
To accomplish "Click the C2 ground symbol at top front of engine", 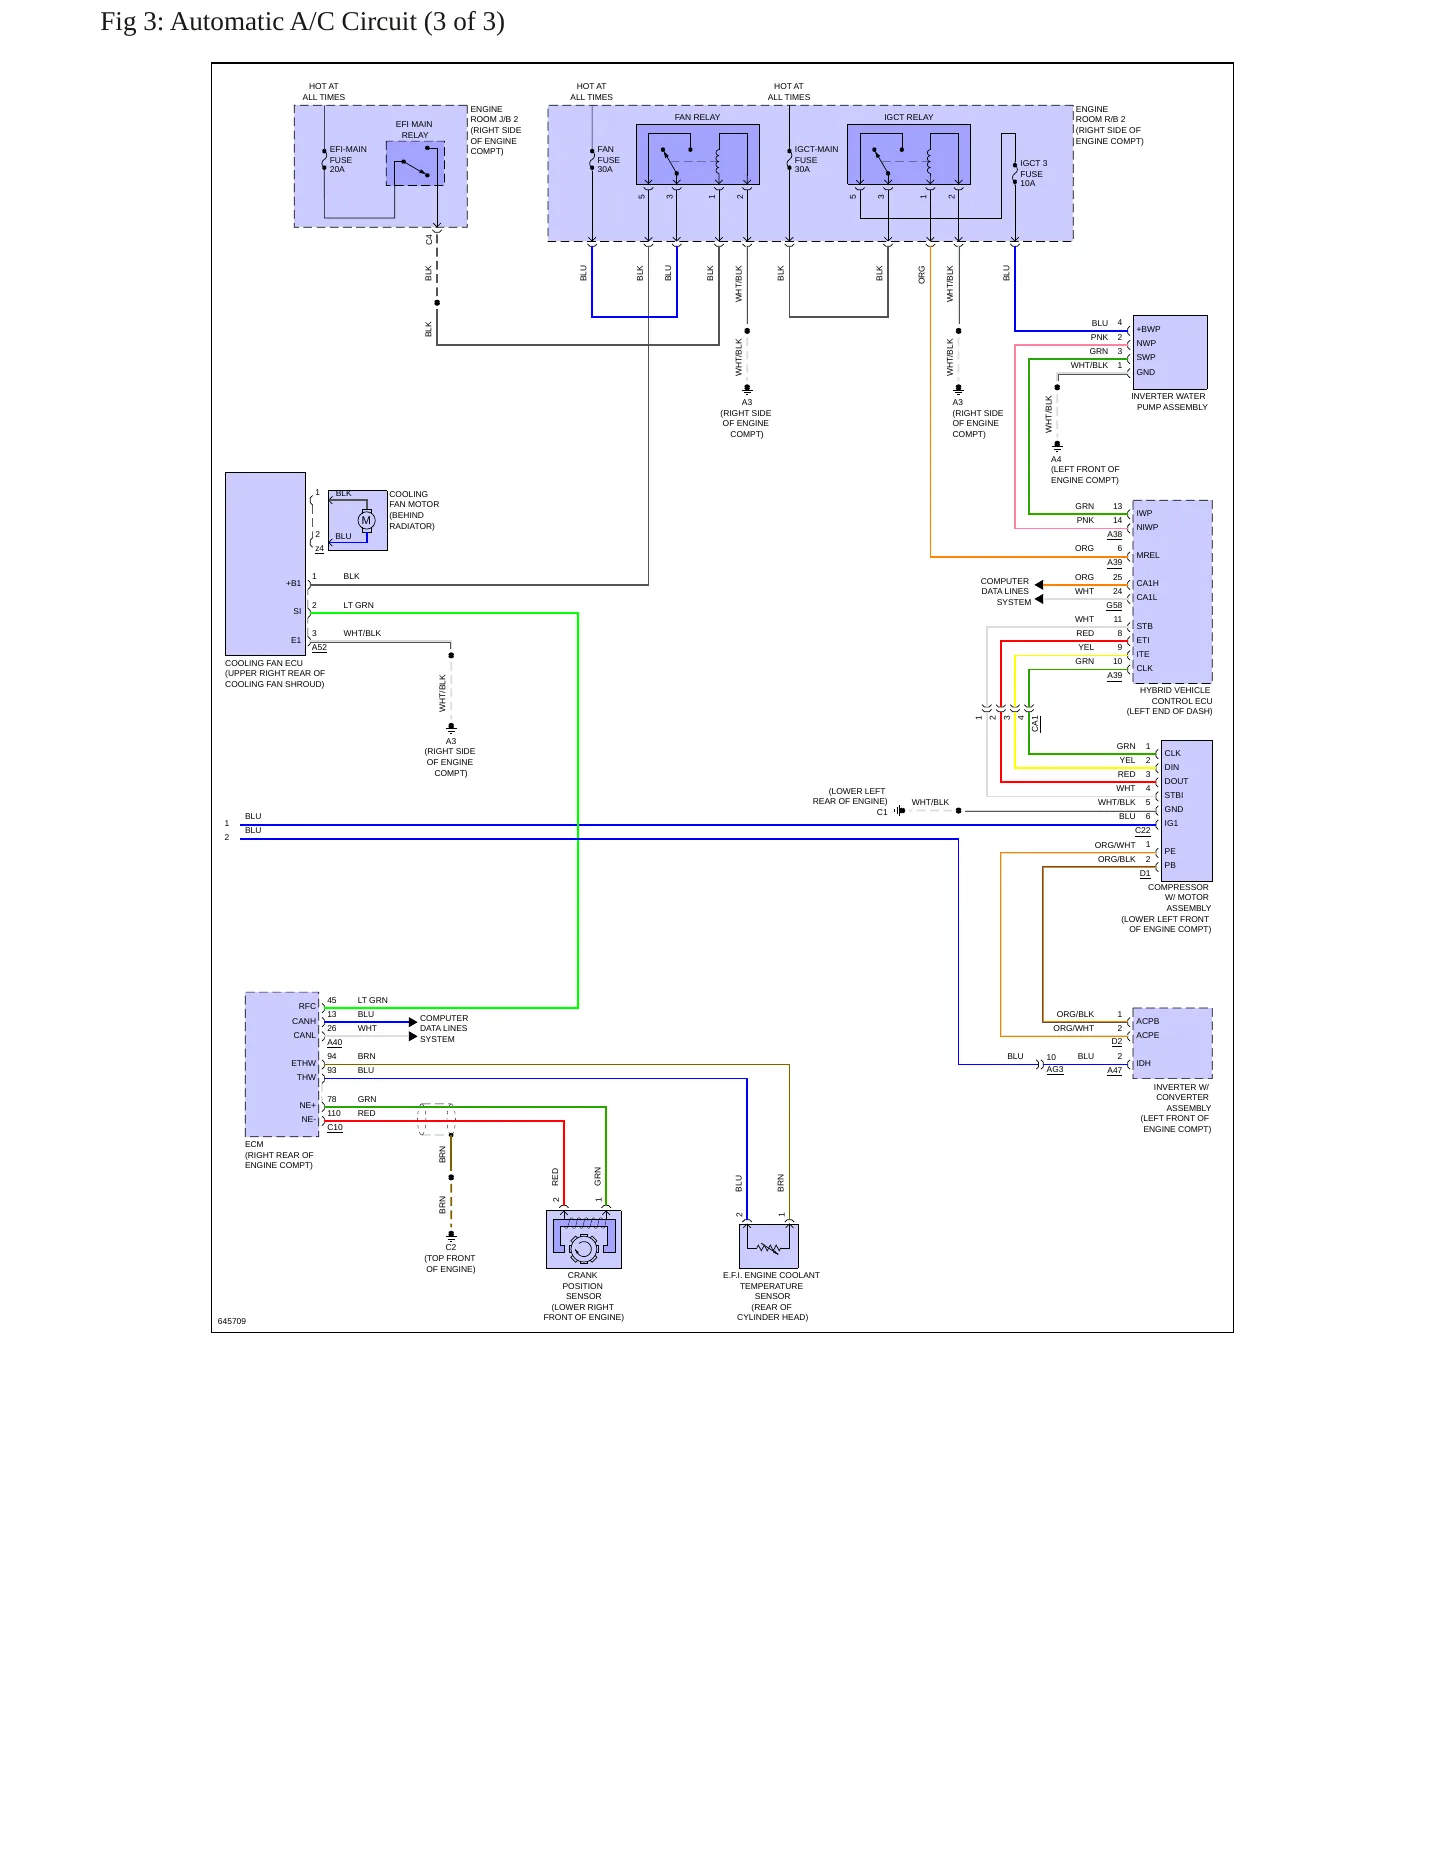I will click(451, 1236).
